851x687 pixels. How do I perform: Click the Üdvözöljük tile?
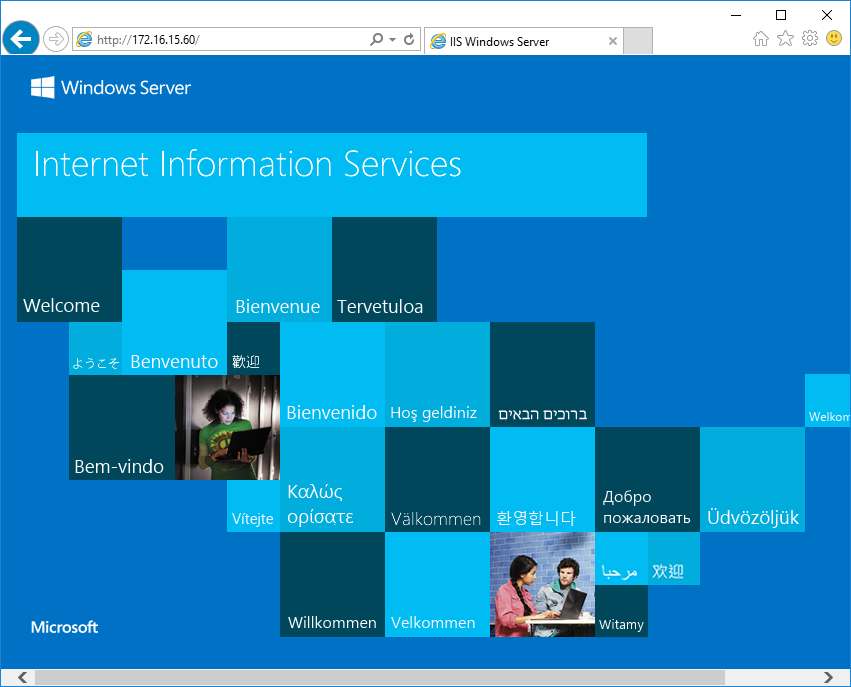point(752,479)
